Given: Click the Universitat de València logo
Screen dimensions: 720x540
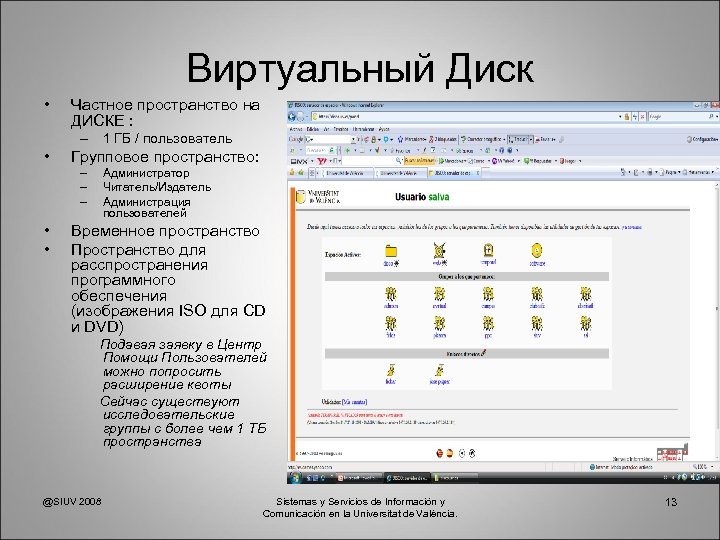Looking at the screenshot, I should coord(319,197).
